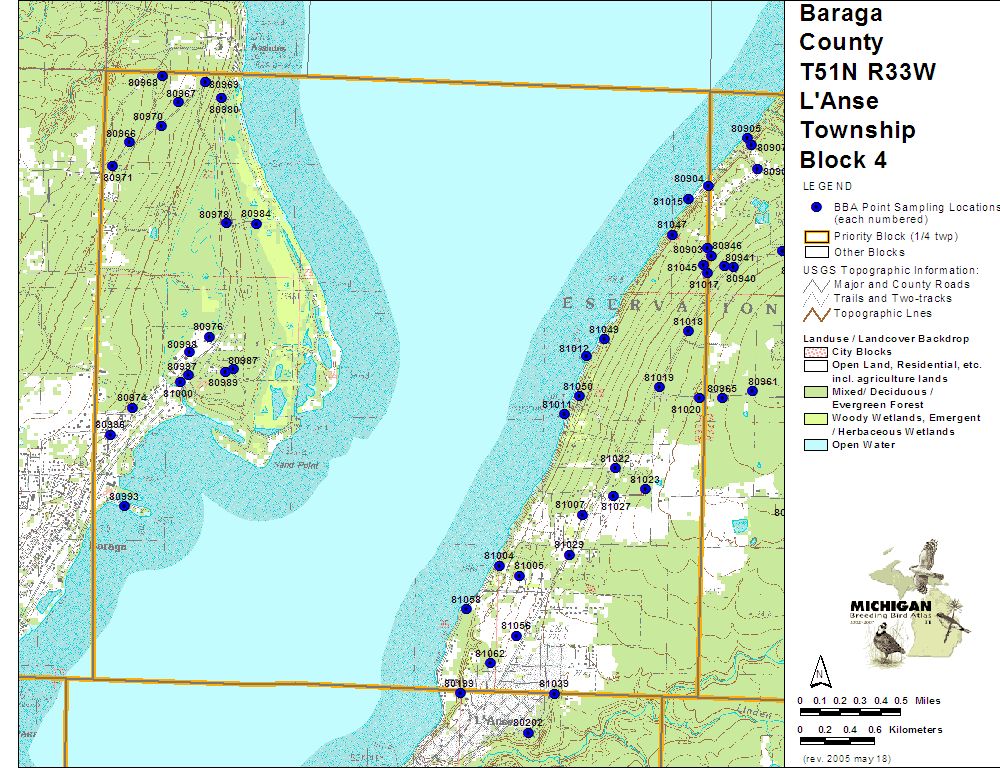Select the sampling point labeled 80978
The image size is (1000, 768).
point(226,223)
